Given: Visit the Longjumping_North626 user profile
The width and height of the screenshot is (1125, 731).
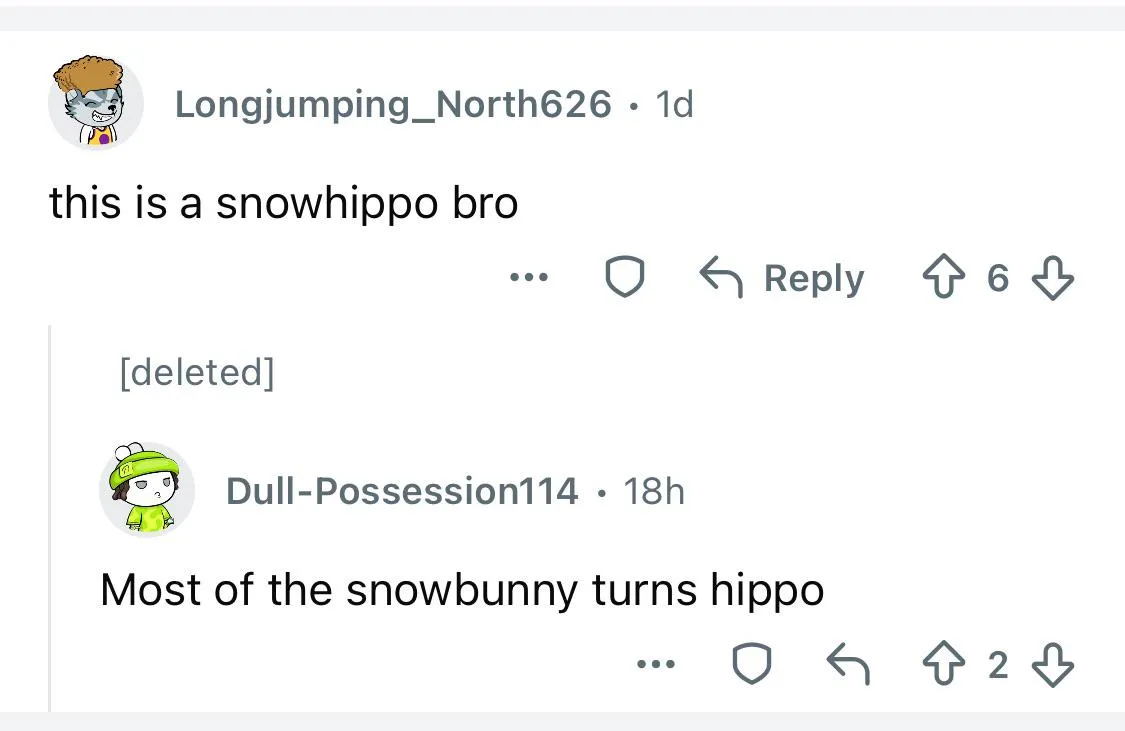Looking at the screenshot, I should (x=393, y=103).
